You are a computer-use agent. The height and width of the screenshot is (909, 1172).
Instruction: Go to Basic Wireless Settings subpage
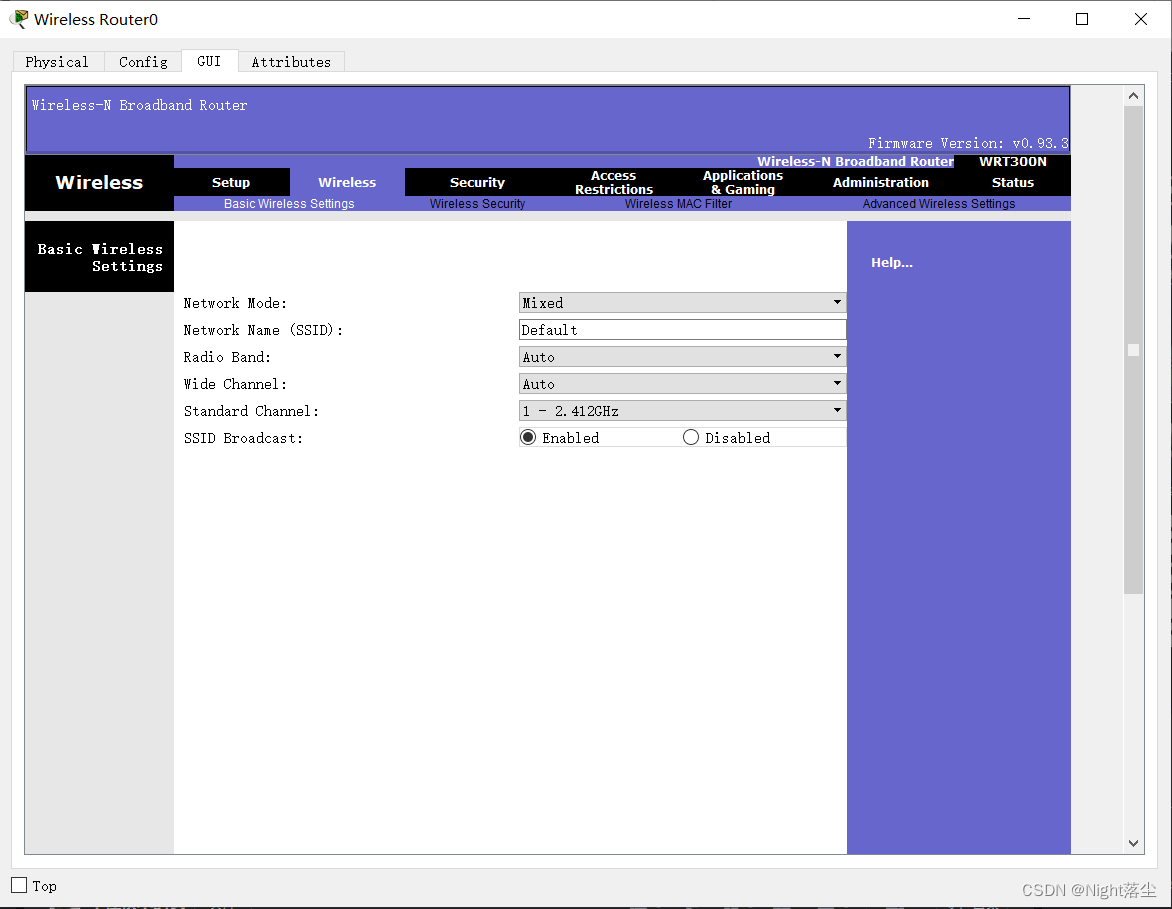coord(289,203)
